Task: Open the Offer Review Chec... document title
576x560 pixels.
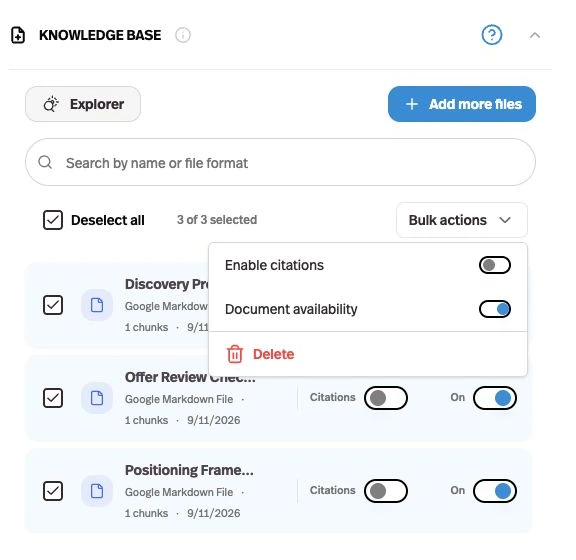Action: [190, 377]
